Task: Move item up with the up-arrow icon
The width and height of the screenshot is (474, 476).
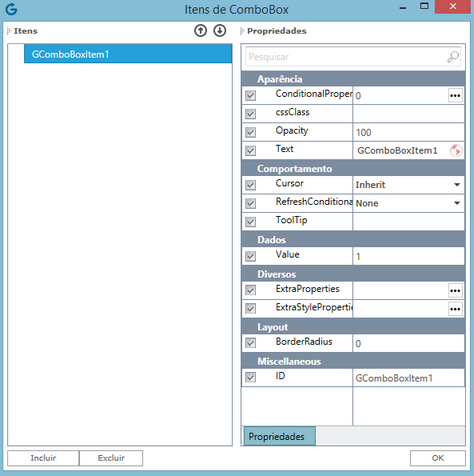Action: pos(200,31)
